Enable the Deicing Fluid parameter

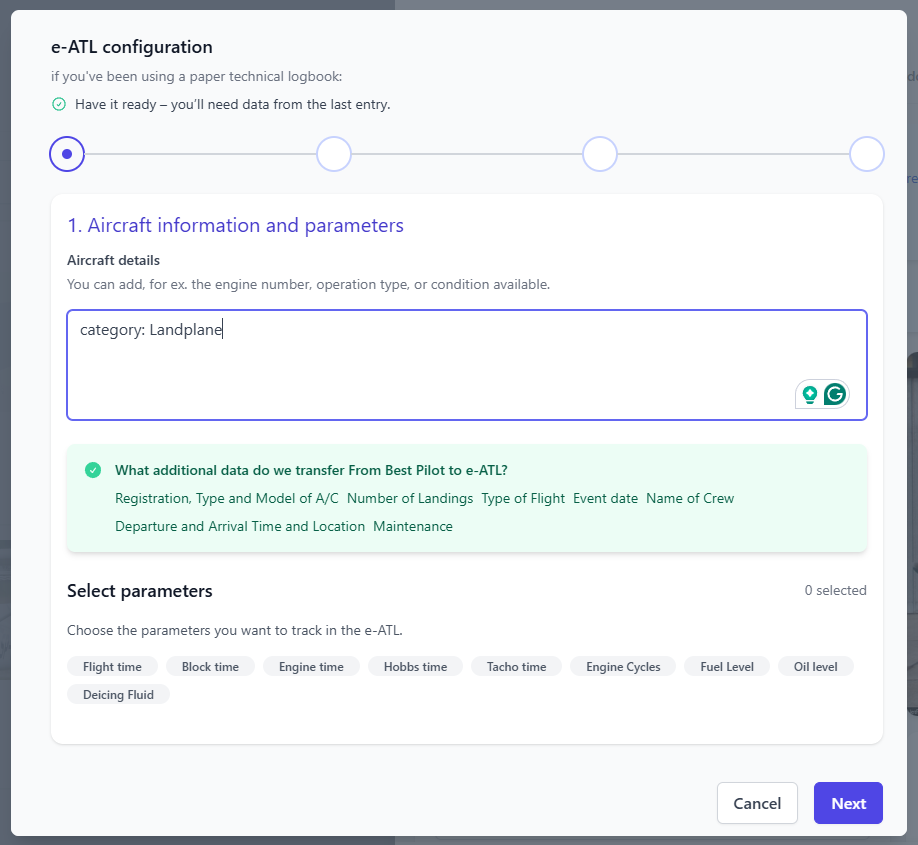pos(118,694)
